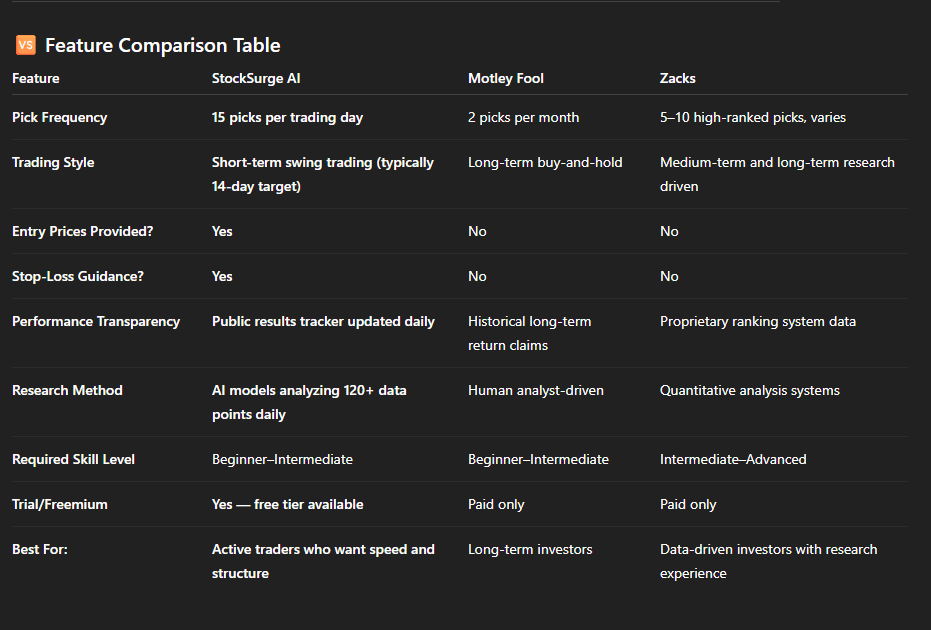This screenshot has height=630, width=931.
Task: Click "Public results tracker updated daily" text
Action: tap(323, 321)
